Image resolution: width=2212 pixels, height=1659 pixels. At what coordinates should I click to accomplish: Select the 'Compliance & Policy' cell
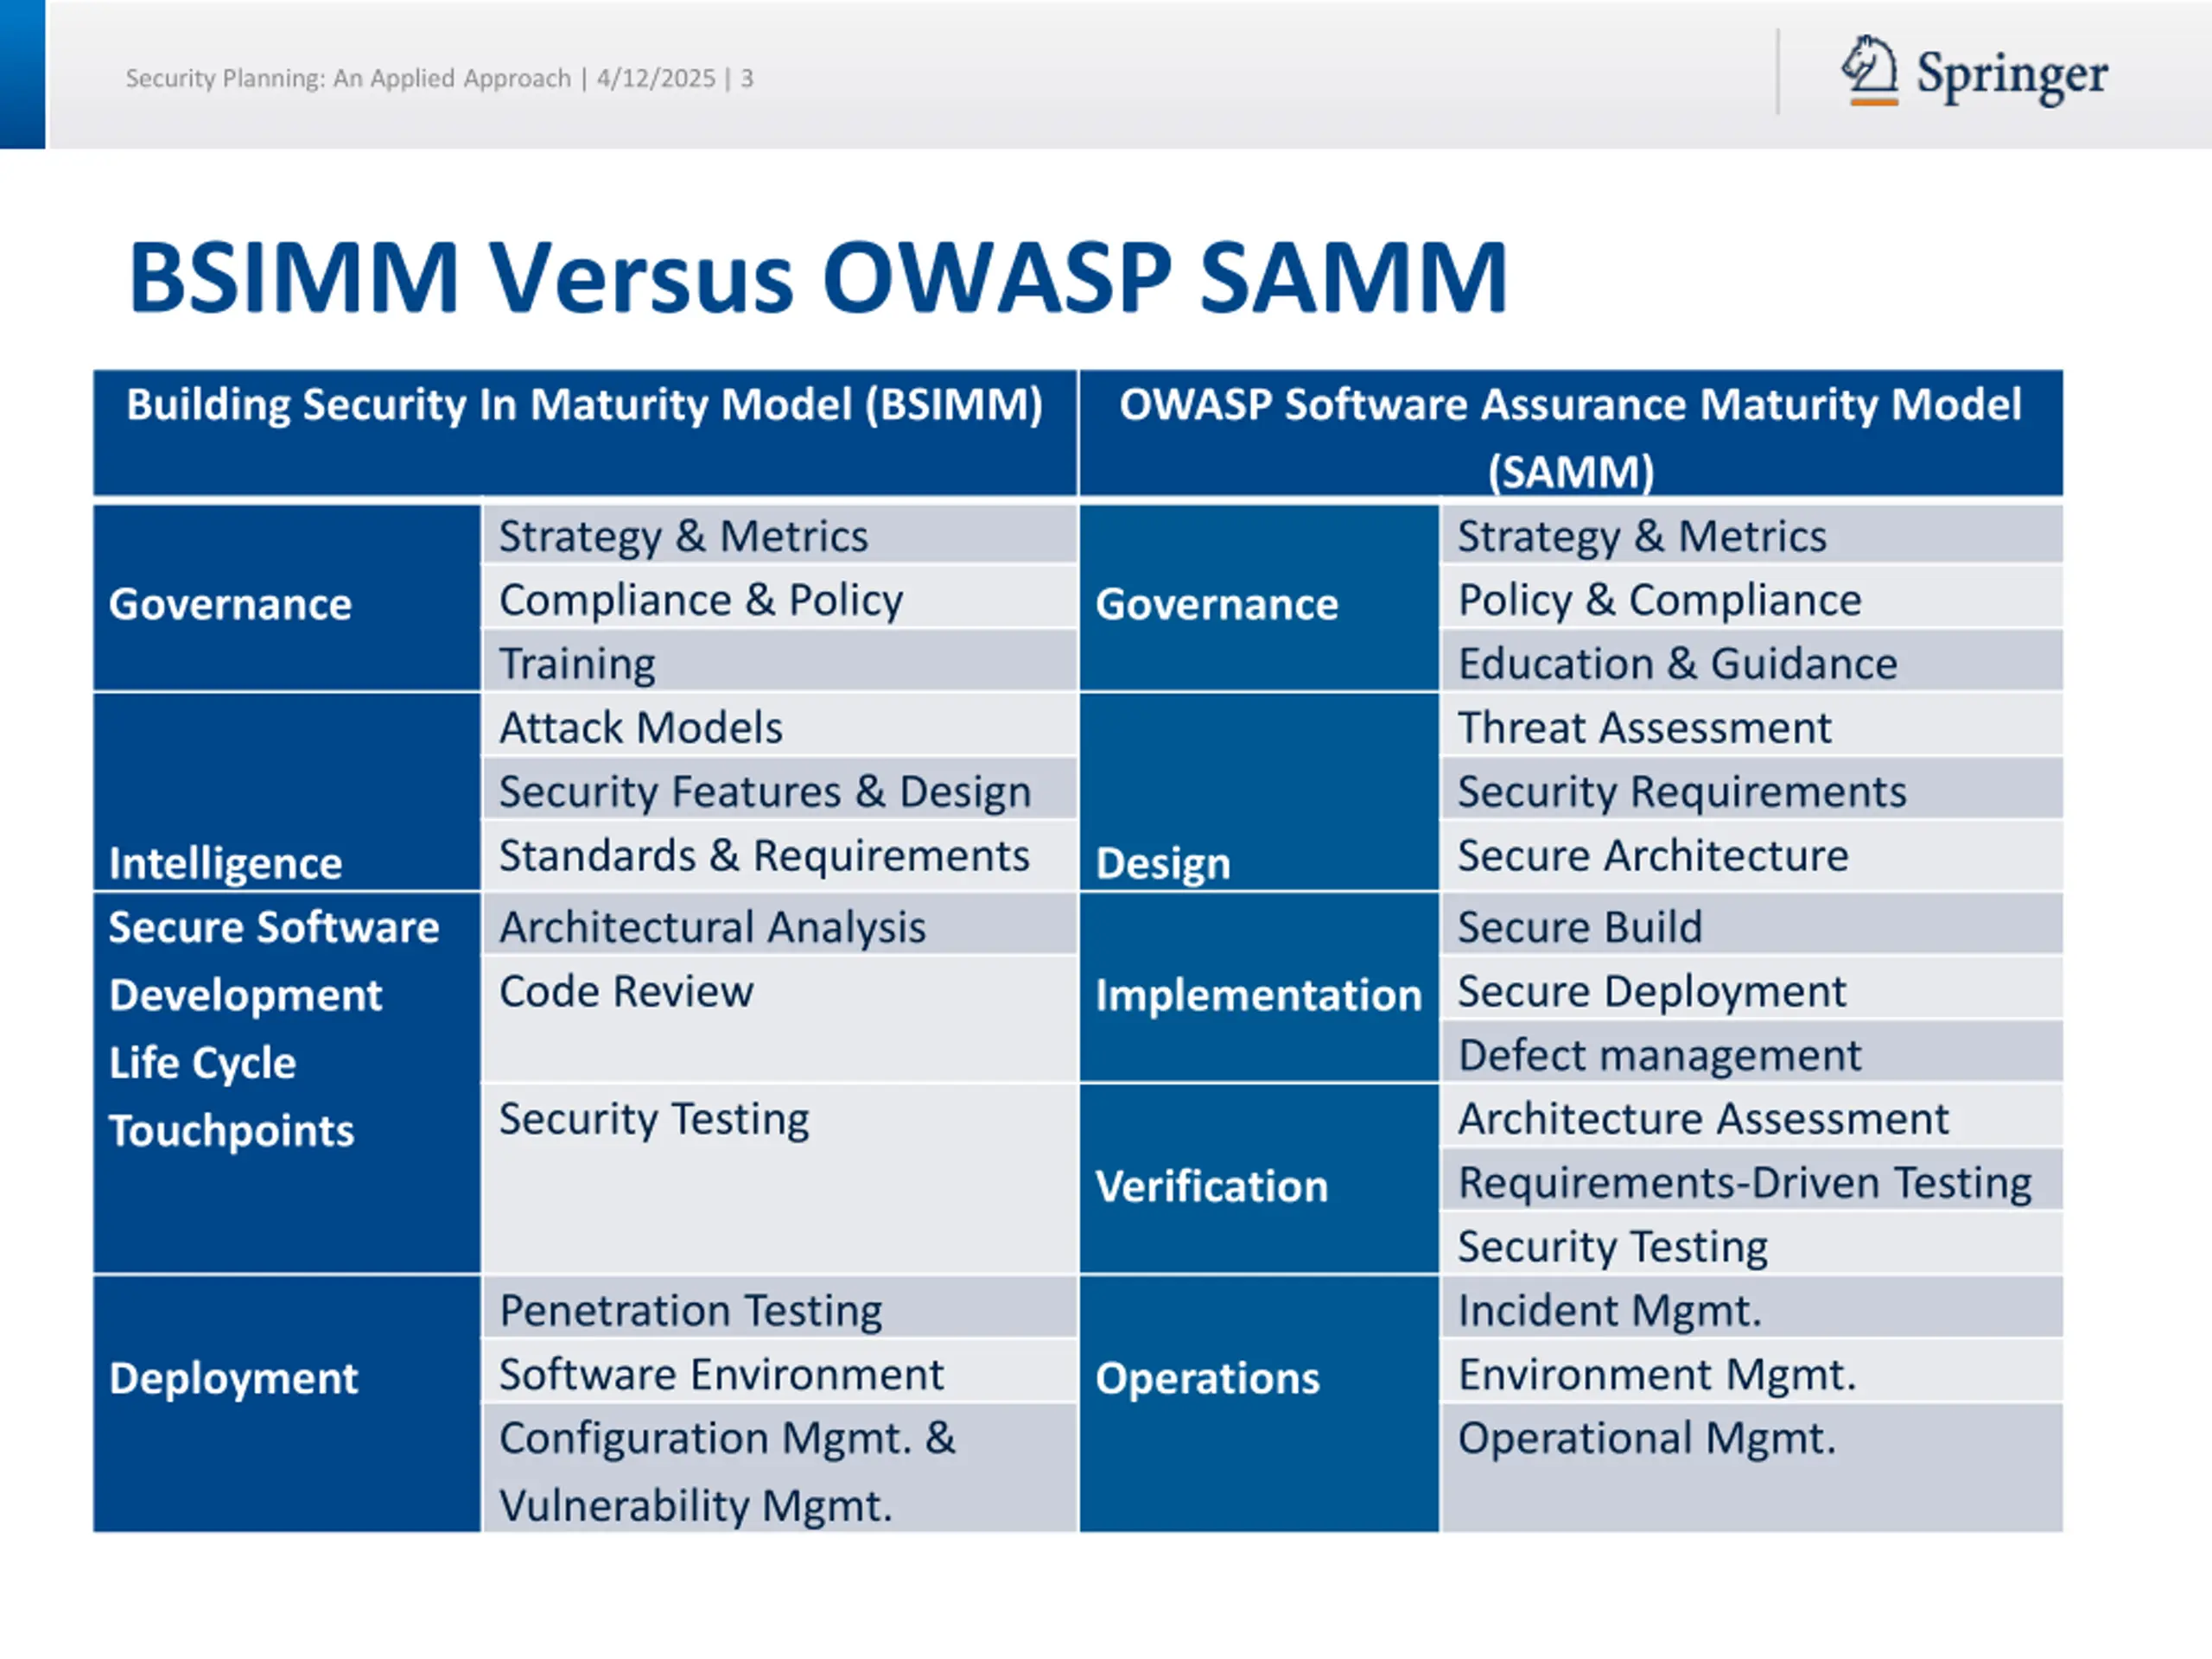(780, 597)
